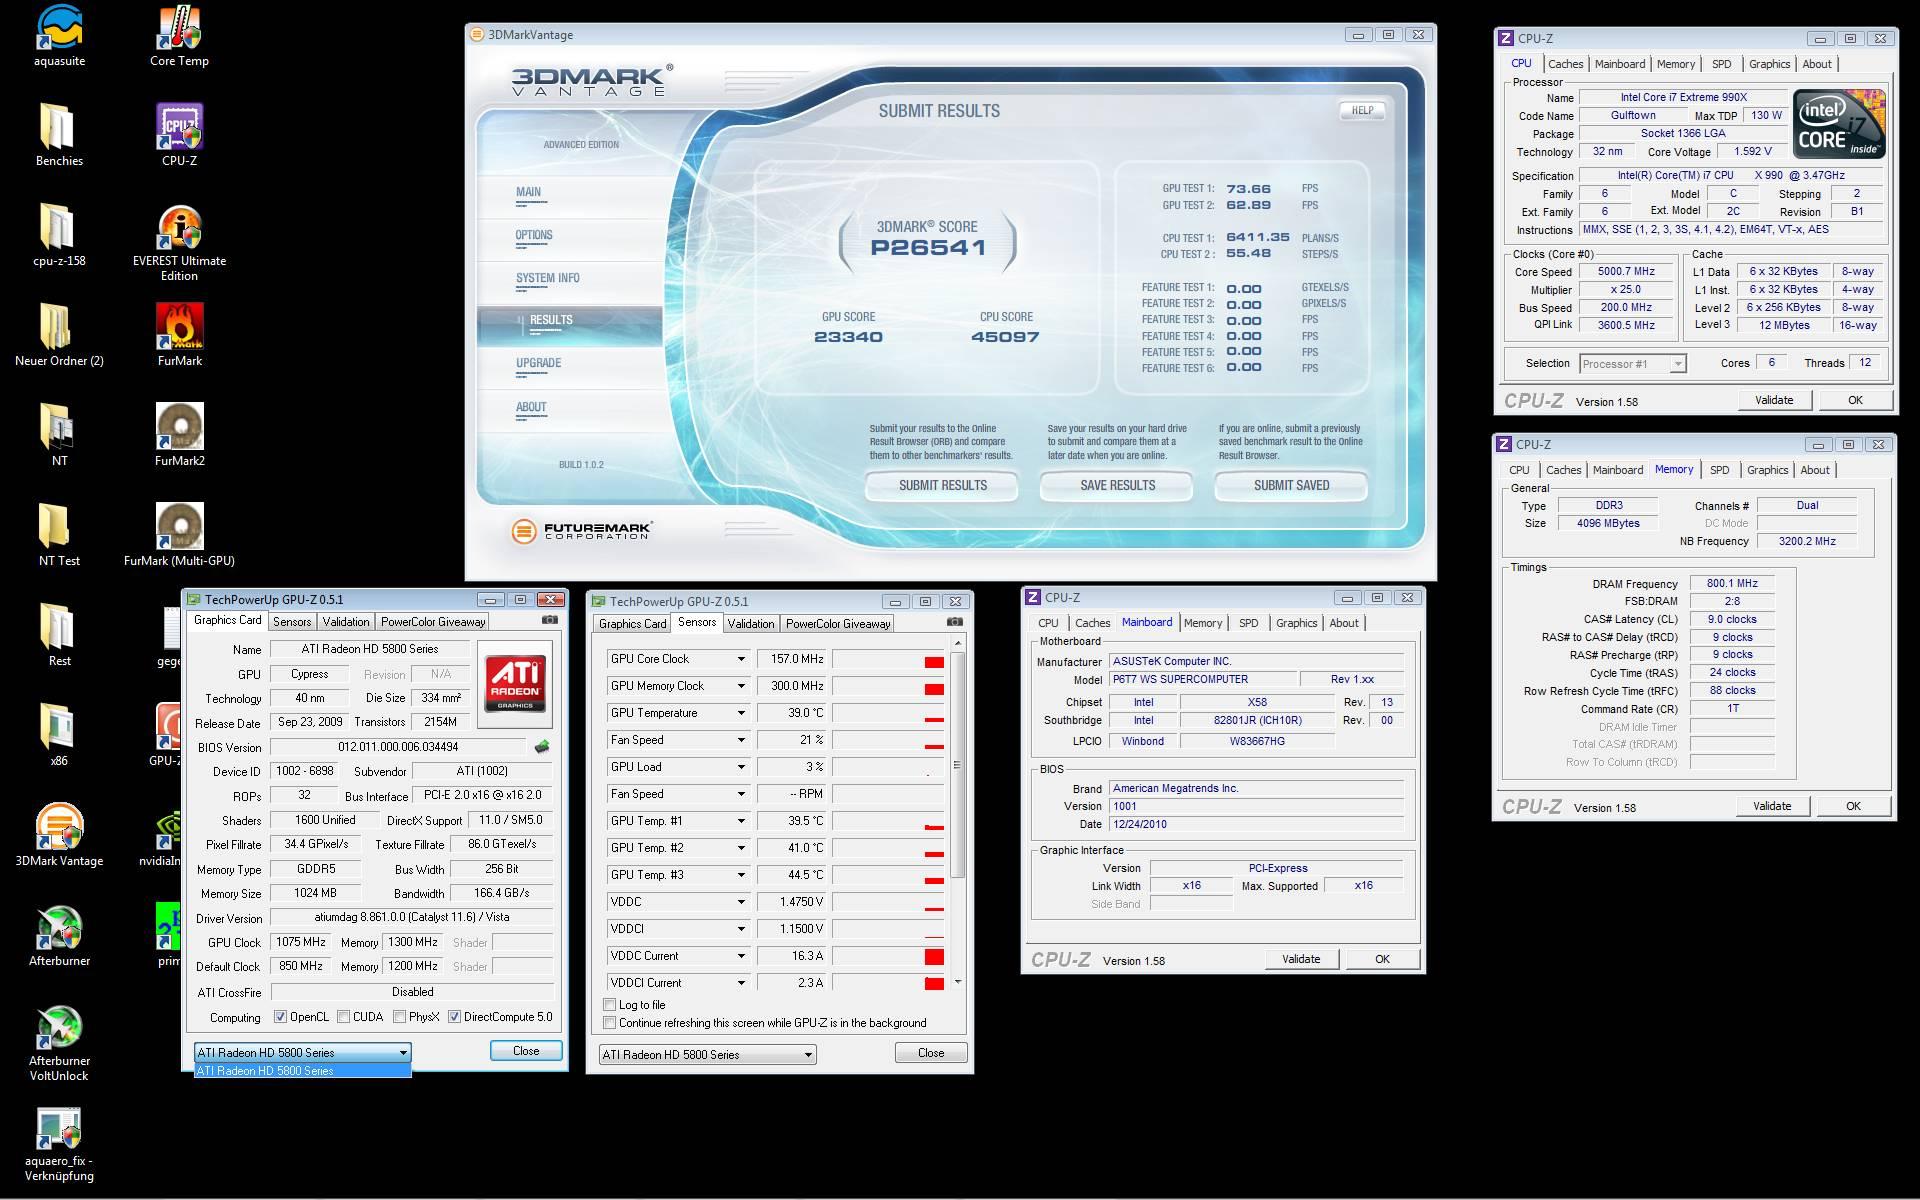Click the ATI Radeon logo in GPU-Z
Image resolution: width=1920 pixels, height=1200 pixels.
516,683
